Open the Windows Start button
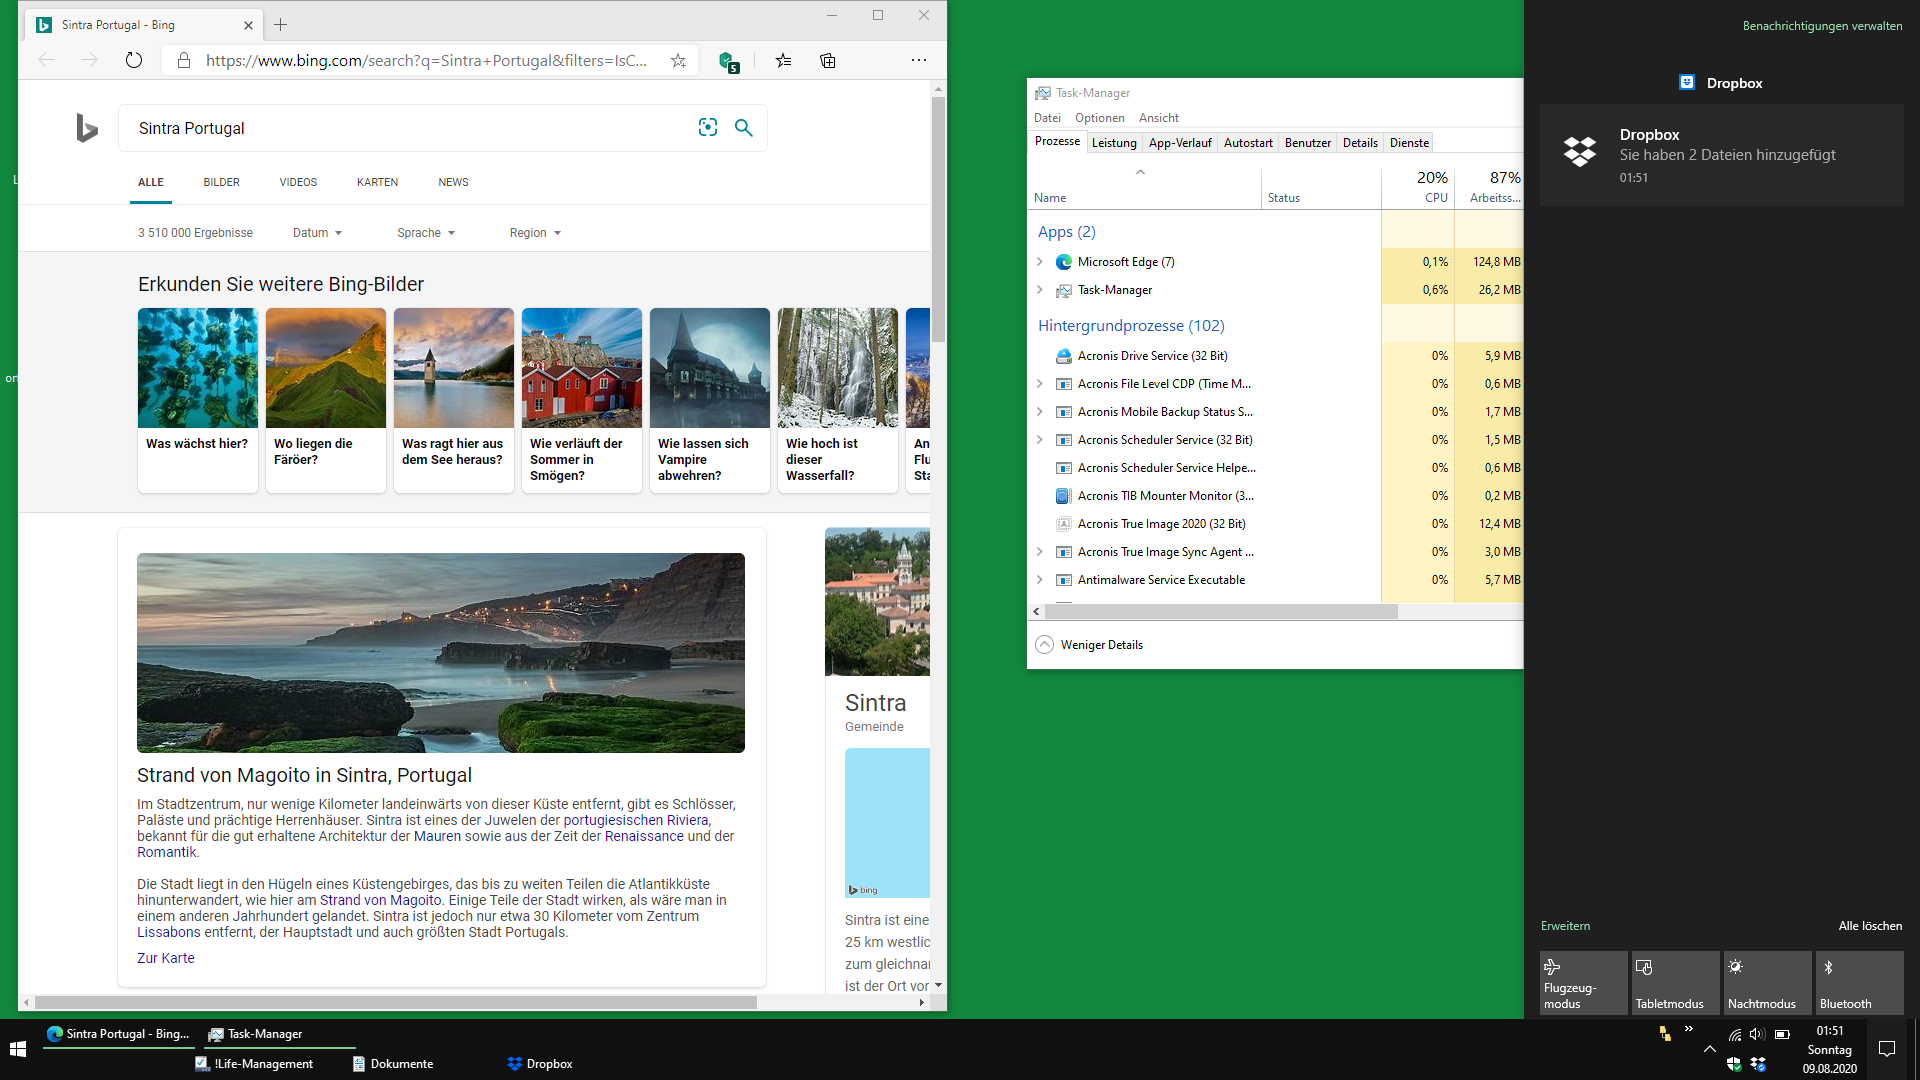This screenshot has height=1080, width=1920. coord(17,1048)
